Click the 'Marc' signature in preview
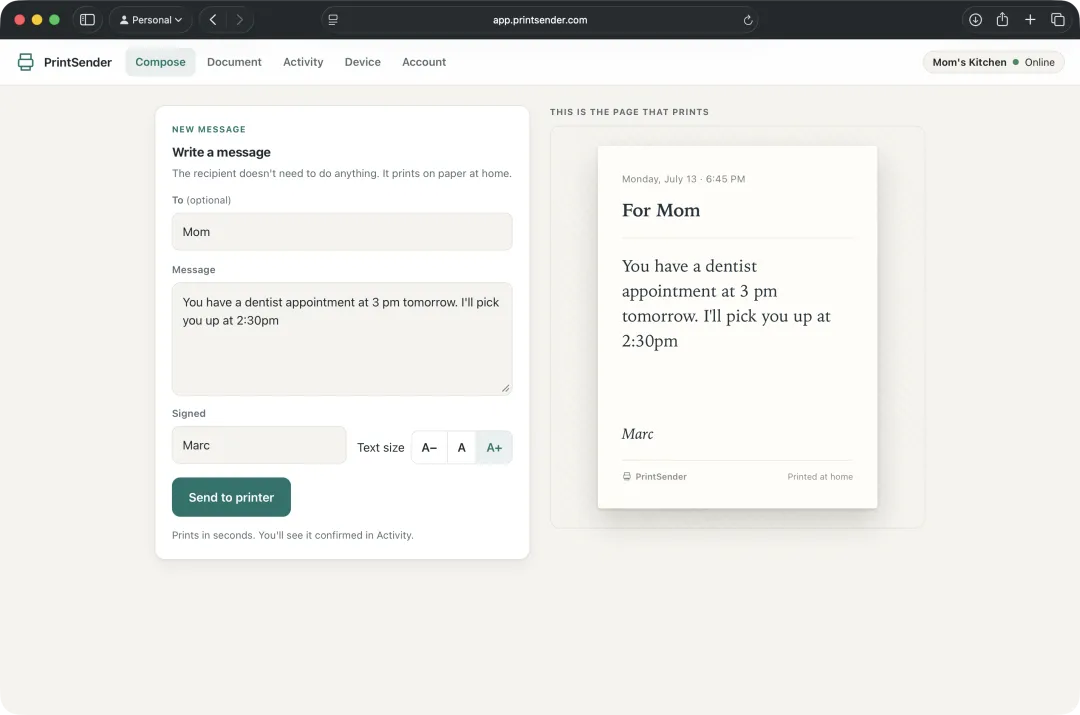Viewport: 1080px width, 715px height. coord(638,434)
